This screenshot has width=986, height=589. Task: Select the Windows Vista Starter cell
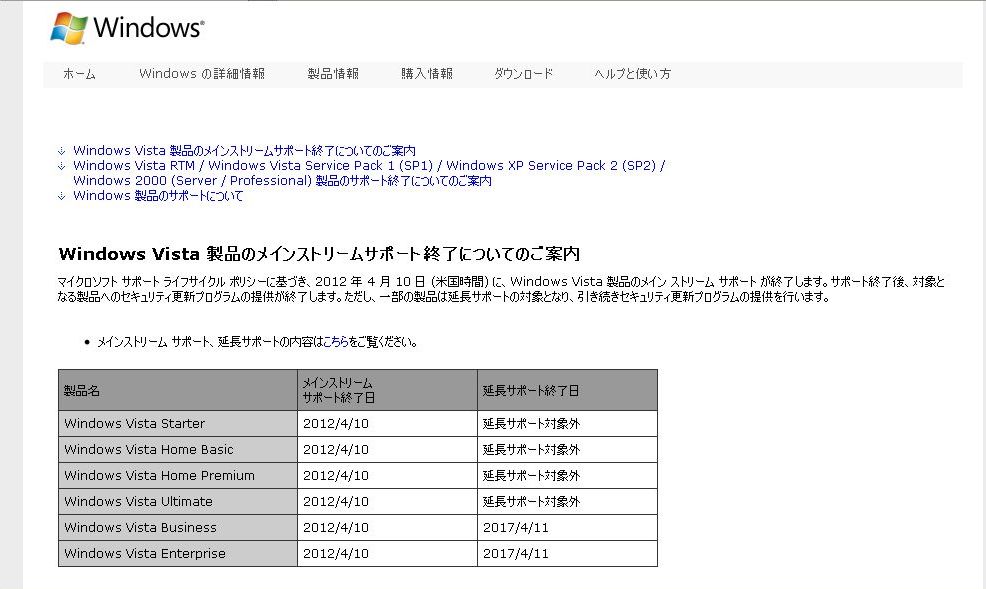(x=178, y=424)
